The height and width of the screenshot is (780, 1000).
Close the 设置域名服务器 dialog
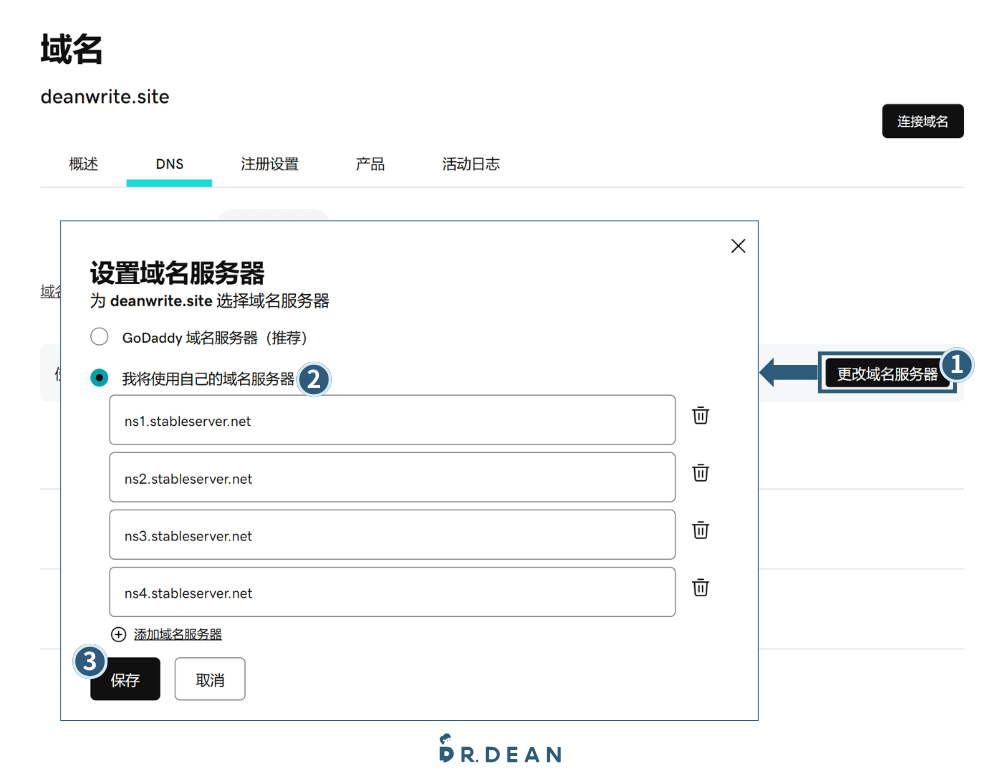738,245
